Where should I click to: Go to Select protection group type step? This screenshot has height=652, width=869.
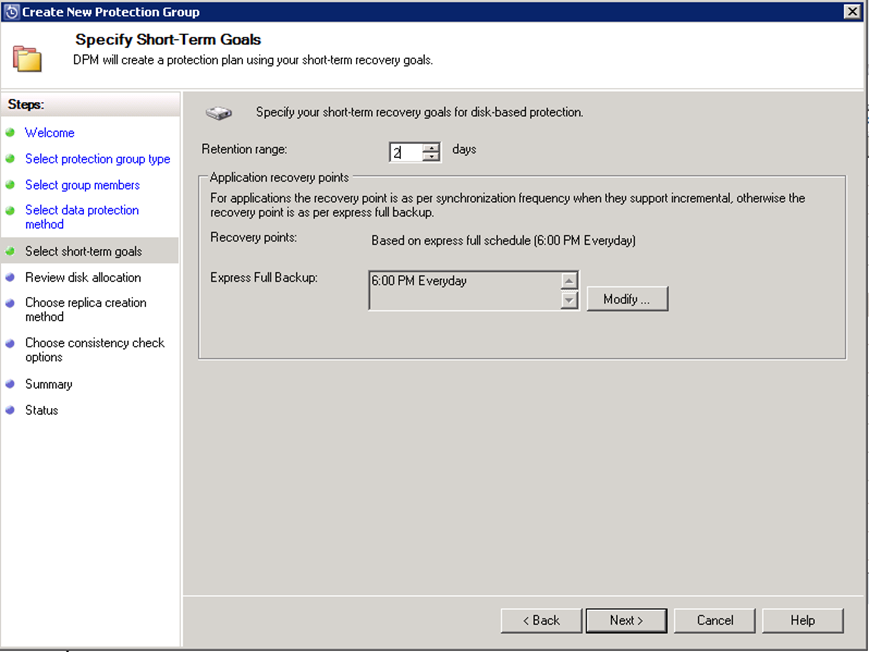98,159
